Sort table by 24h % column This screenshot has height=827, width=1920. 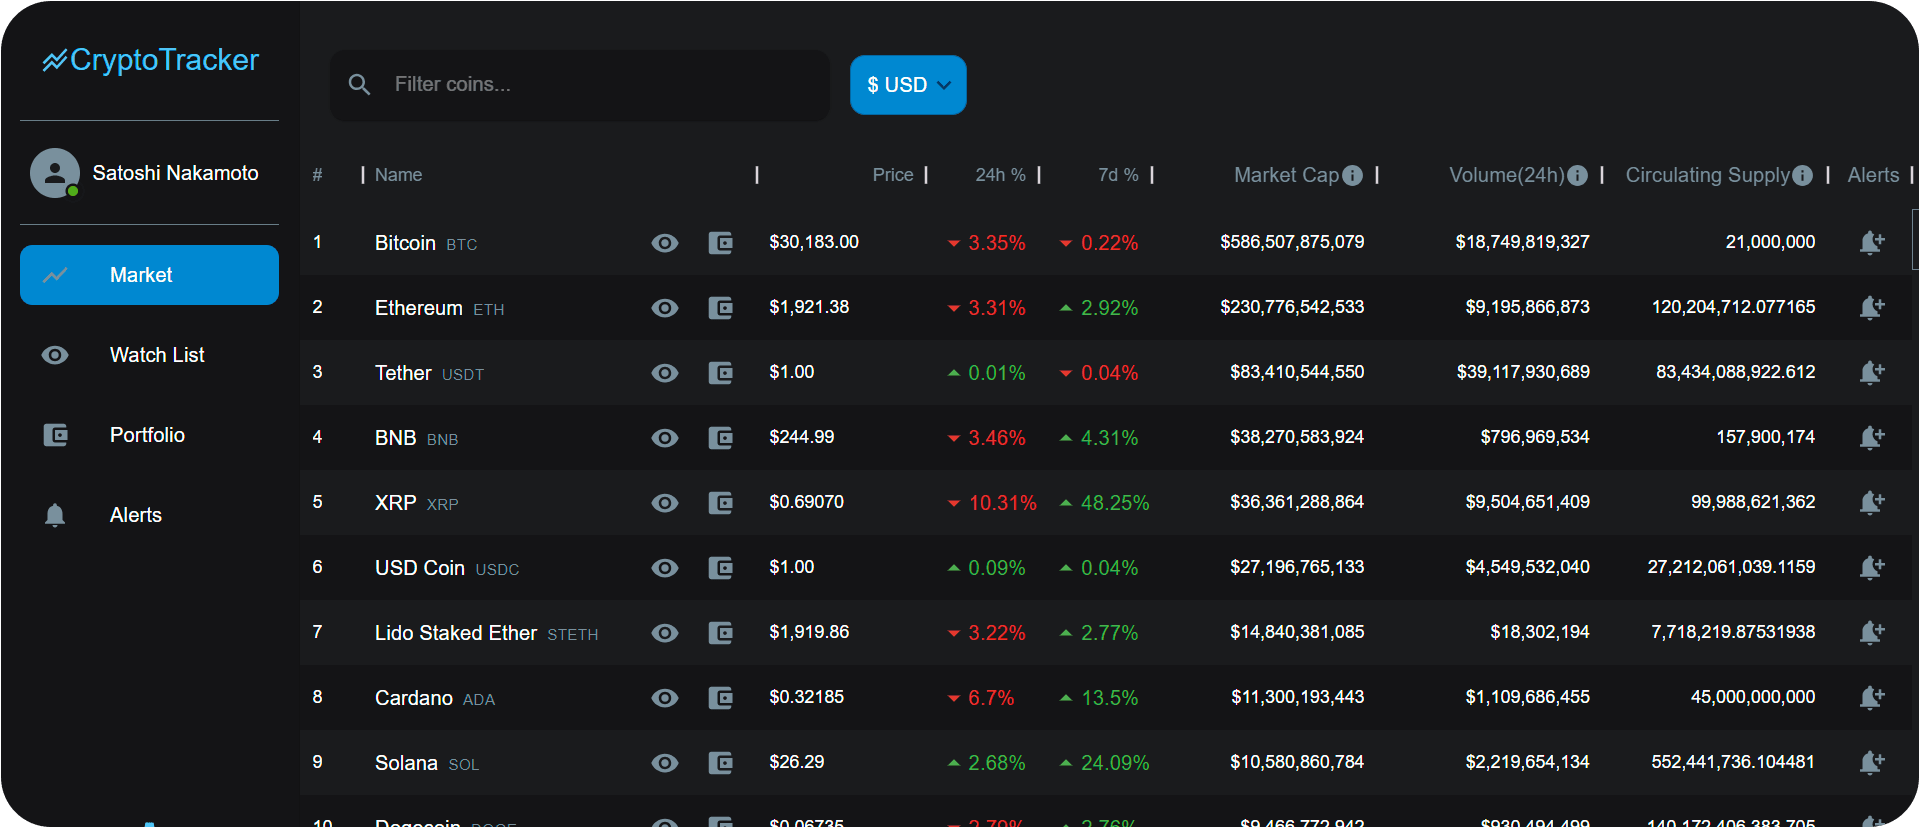coord(1000,175)
